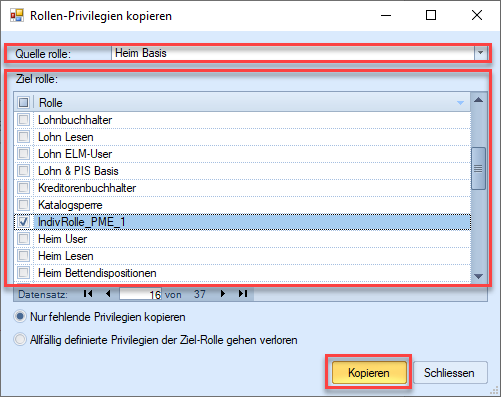Uncheck the IndivRolle_PME_1 checkbox

pos(24,222)
